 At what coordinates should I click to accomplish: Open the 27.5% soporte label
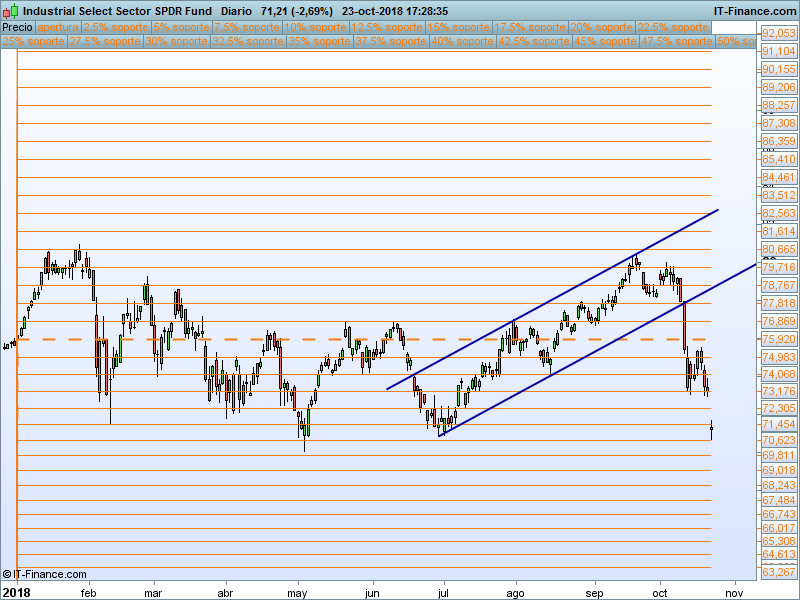pyautogui.click(x=105, y=41)
